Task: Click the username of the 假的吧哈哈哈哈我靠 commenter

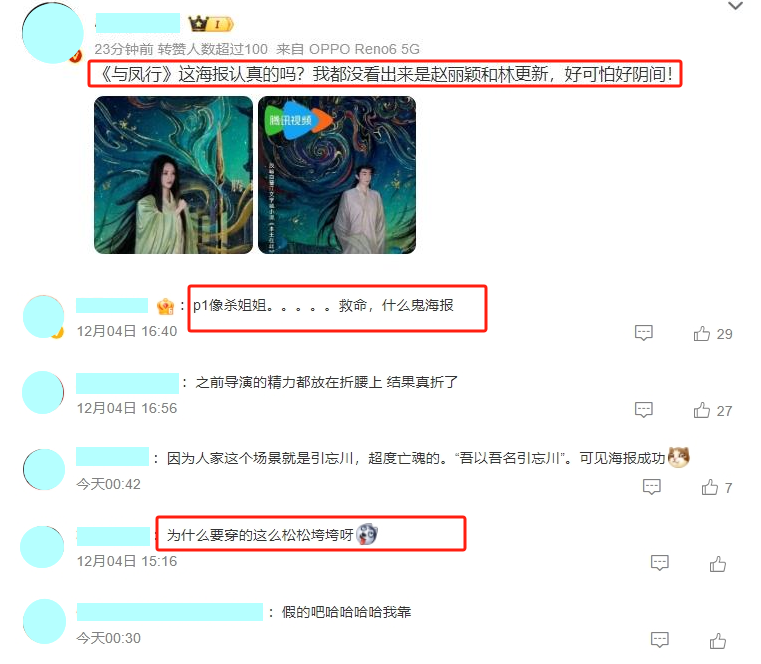Action: point(169,612)
